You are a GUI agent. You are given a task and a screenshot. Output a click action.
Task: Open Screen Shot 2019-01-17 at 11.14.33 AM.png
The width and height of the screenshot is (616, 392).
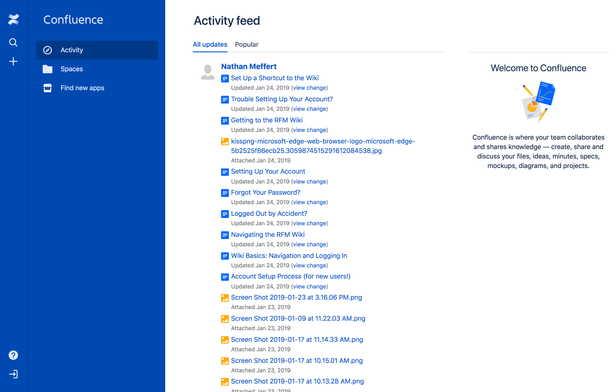pos(297,340)
